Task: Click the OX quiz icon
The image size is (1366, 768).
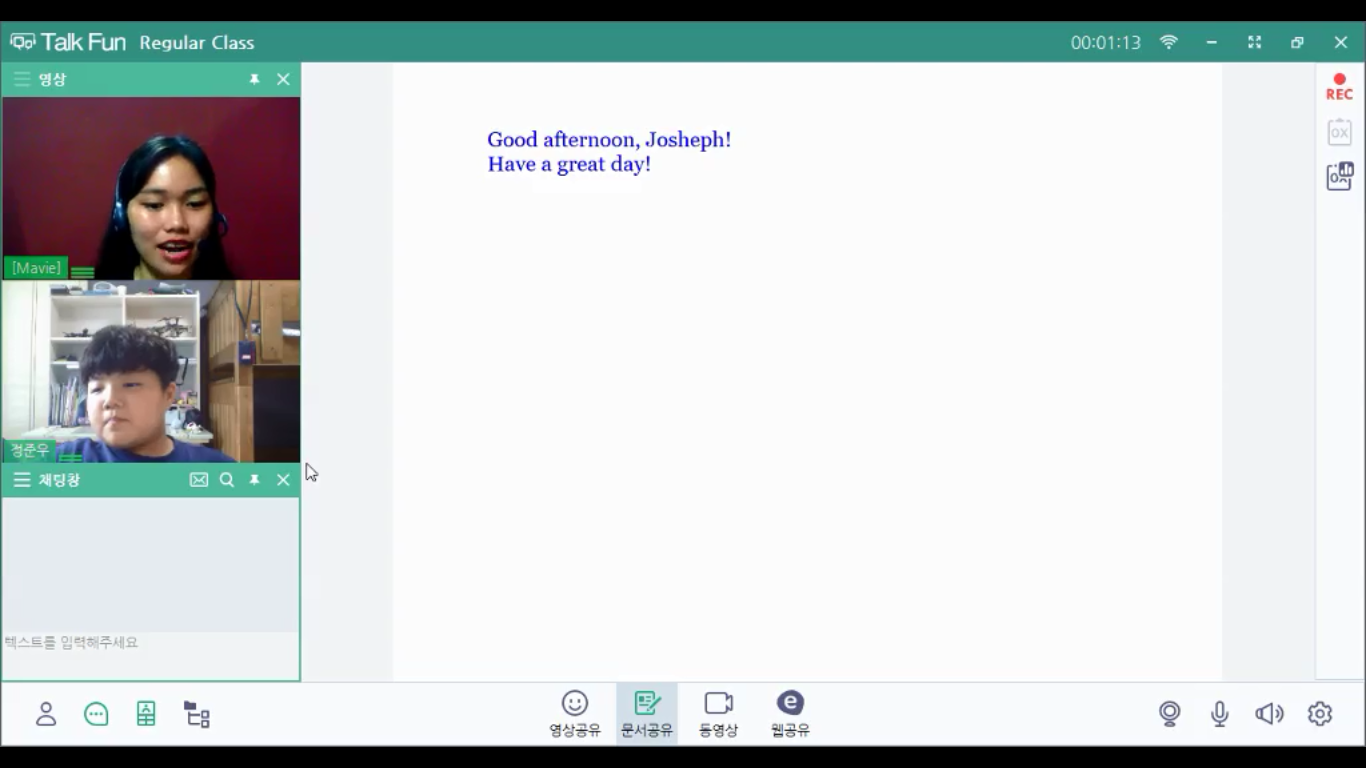Action: point(1339,132)
